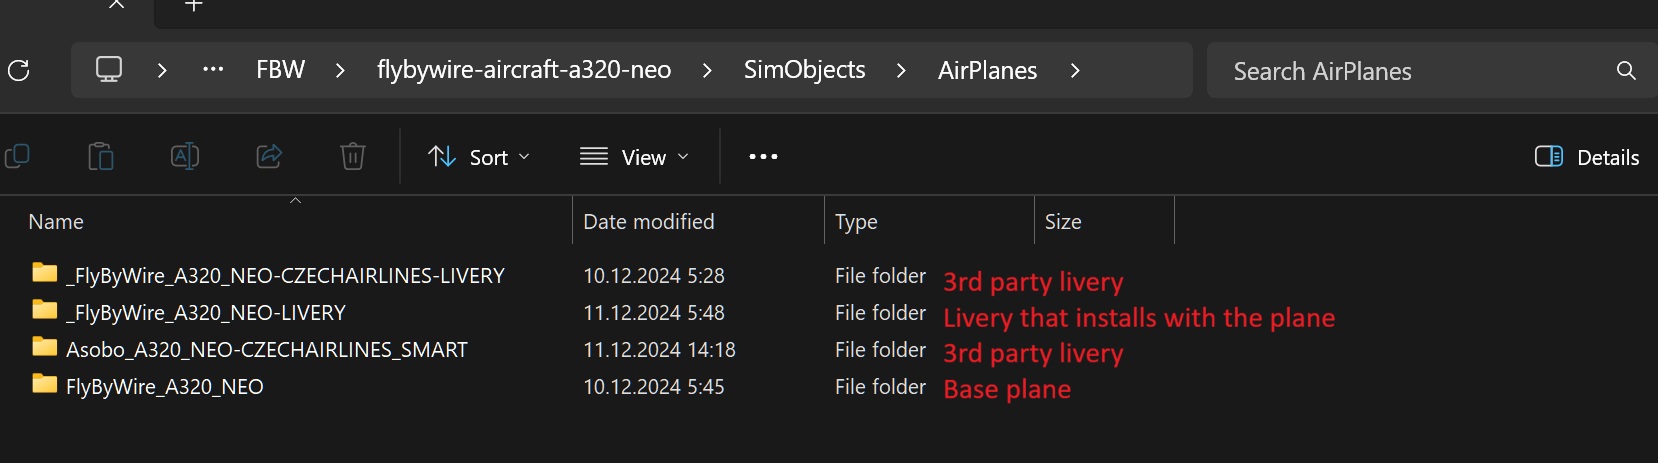This screenshot has height=463, width=1658.
Task: Navigate to flybywire-aircraft-a320-neo breadcrumb
Action: 524,70
